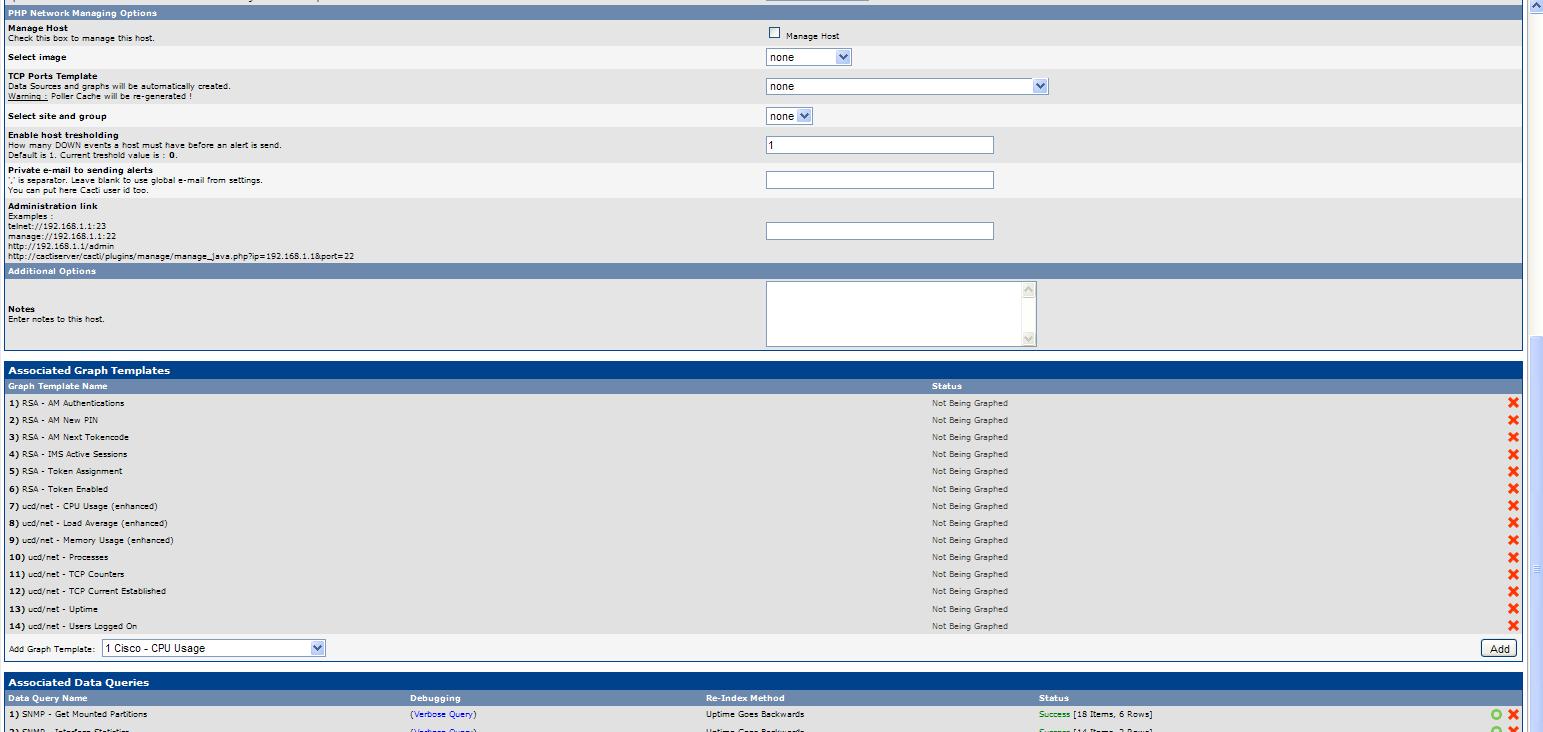The width and height of the screenshot is (1543, 732).
Task: Click the Add graph template button
Action: [1499, 648]
